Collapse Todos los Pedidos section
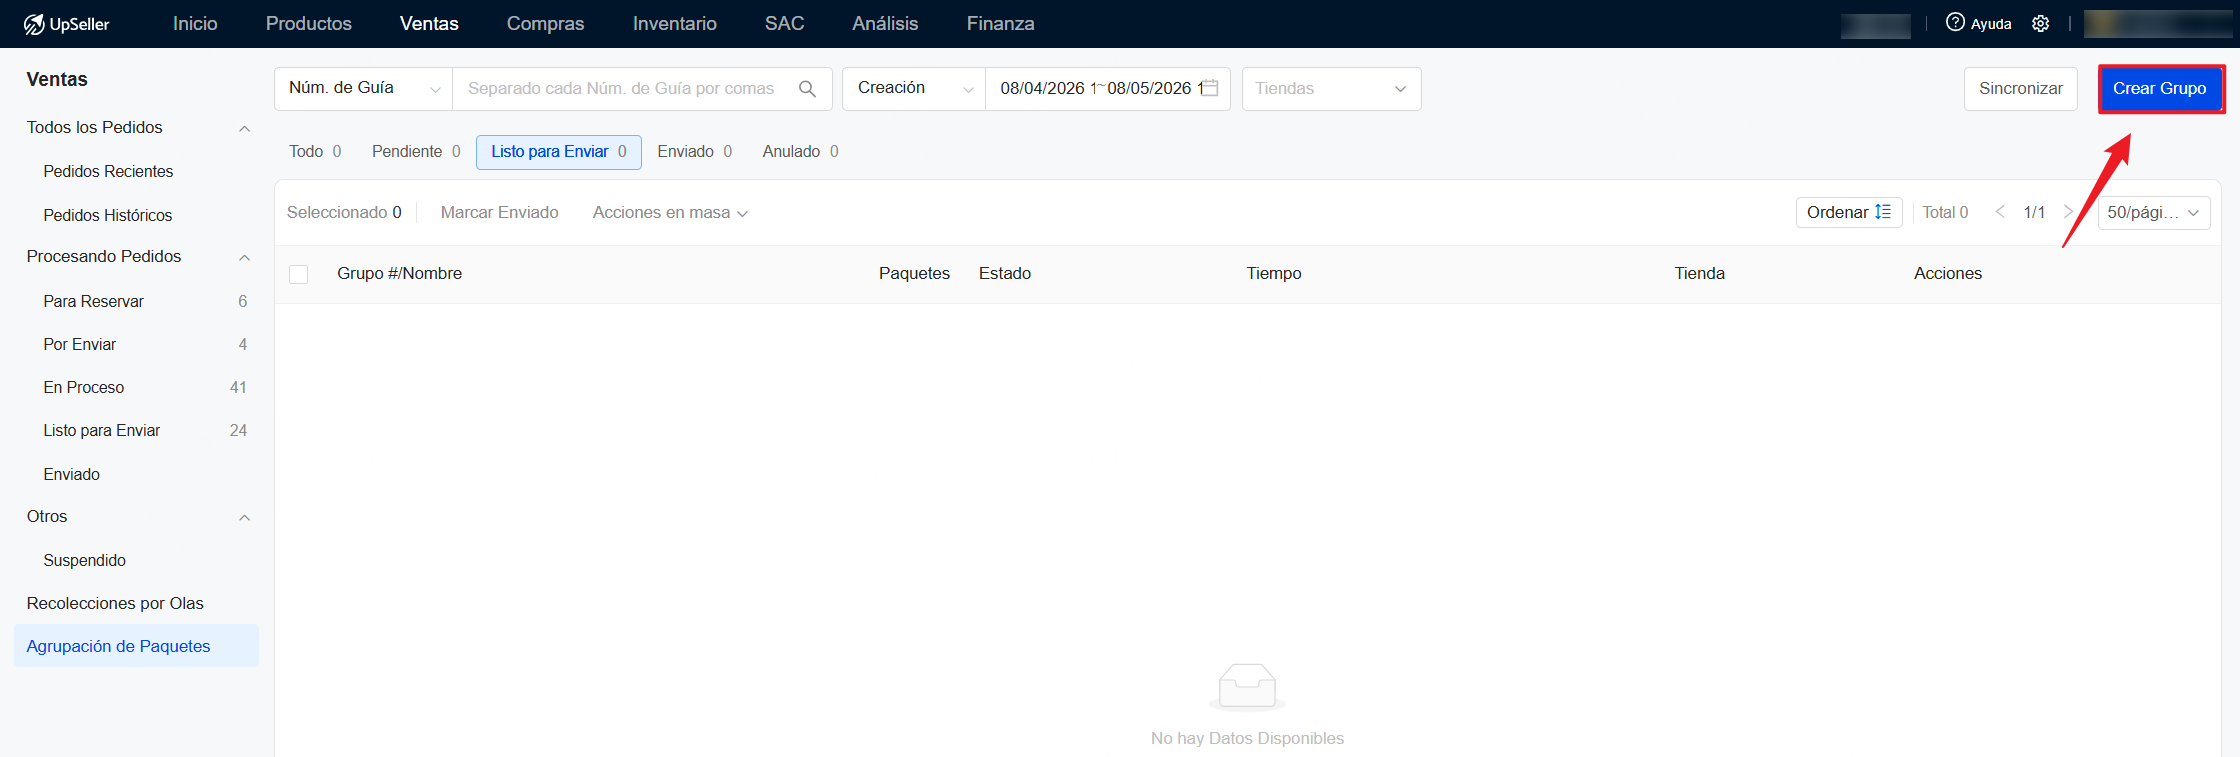Image resolution: width=2240 pixels, height=757 pixels. coord(245,128)
